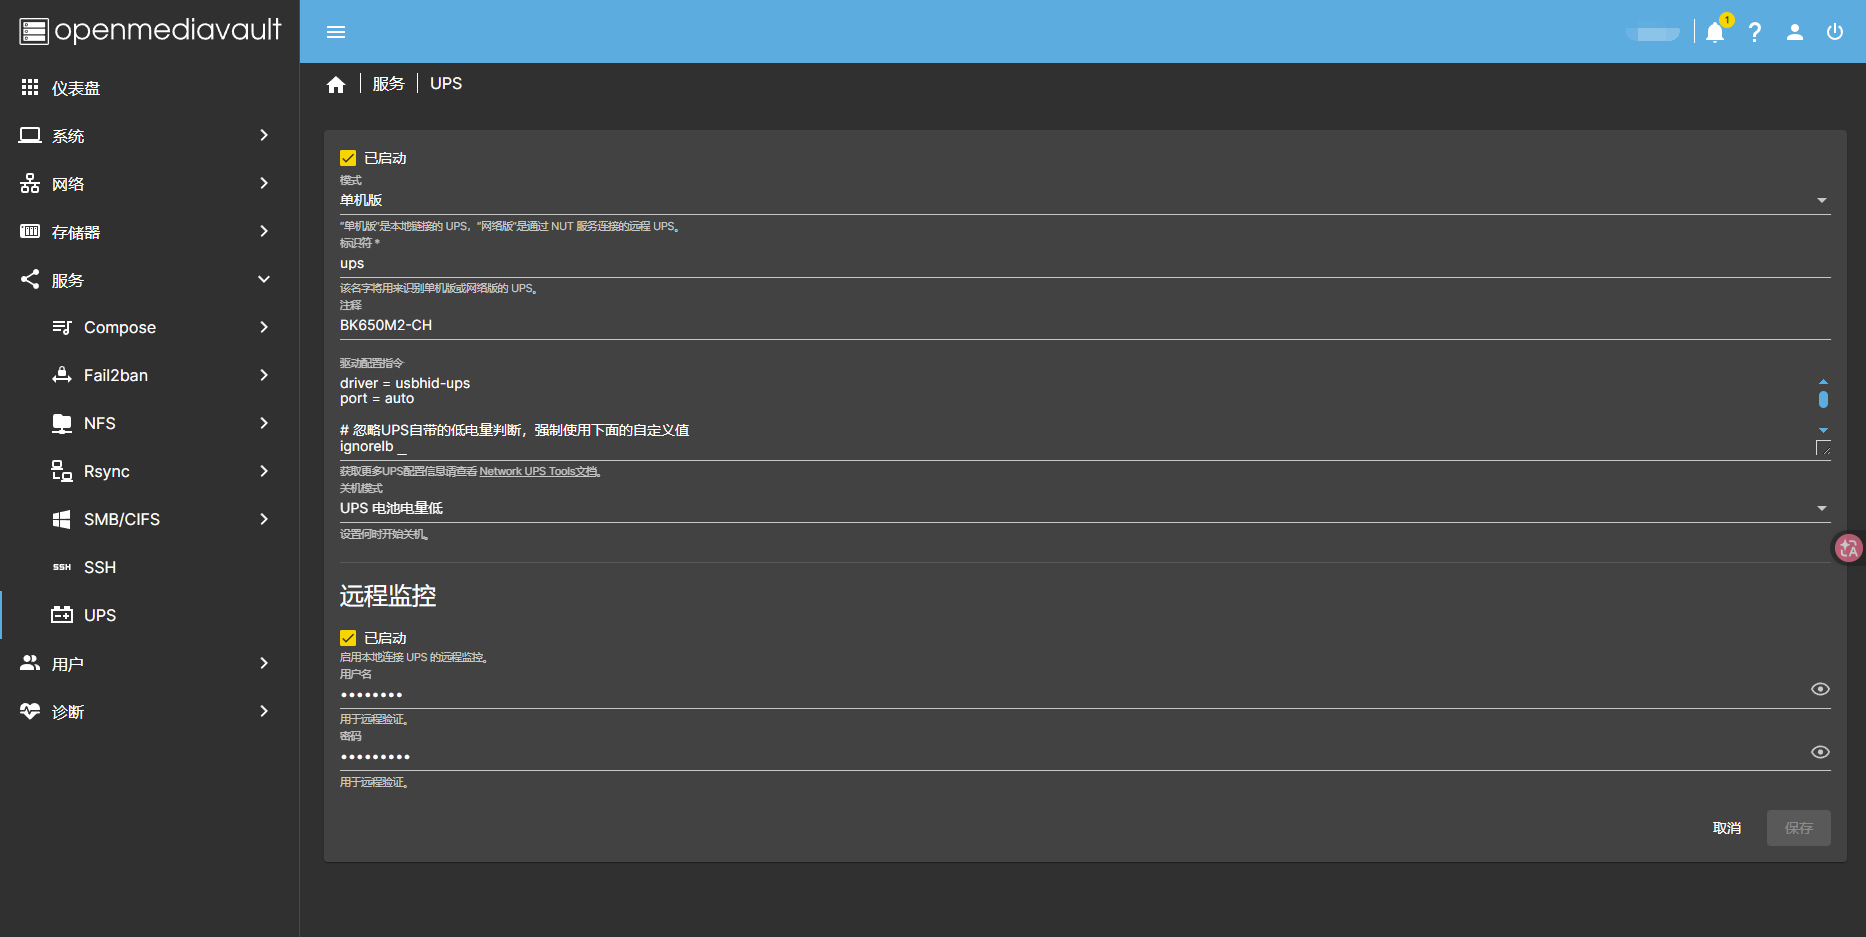
Task: Click the Storage drive icon
Action: click(x=30, y=232)
